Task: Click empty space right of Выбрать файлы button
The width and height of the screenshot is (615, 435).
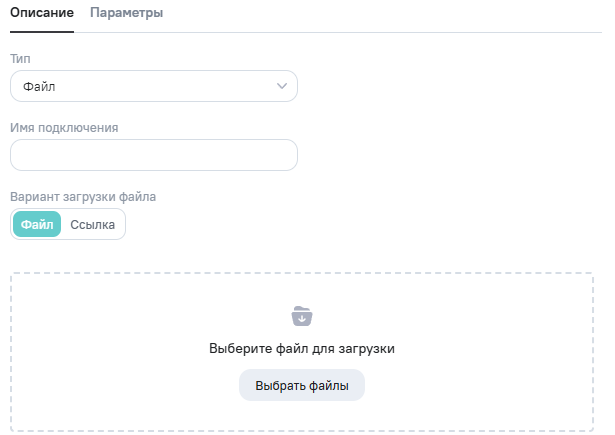Action: (x=470, y=385)
